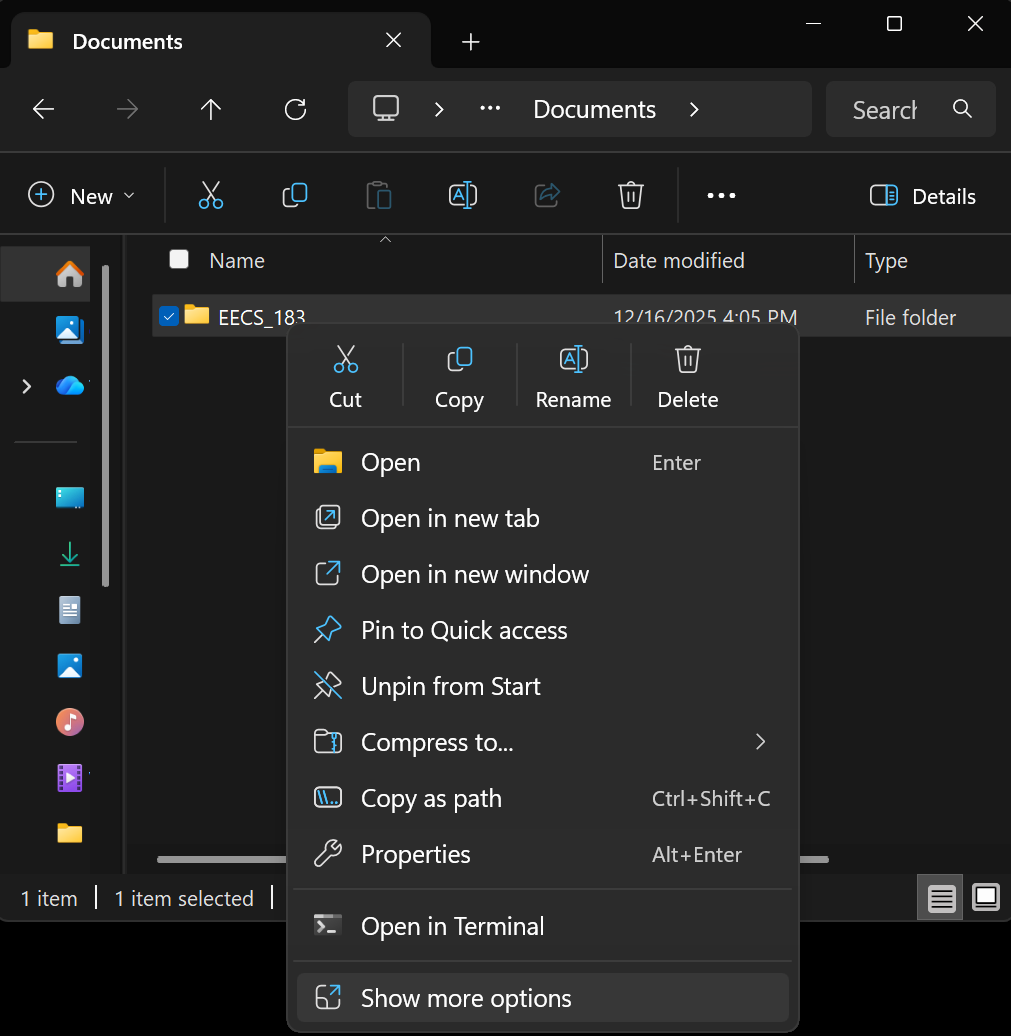Image resolution: width=1011 pixels, height=1036 pixels.
Task: Select Unpin from Start
Action: (542, 686)
